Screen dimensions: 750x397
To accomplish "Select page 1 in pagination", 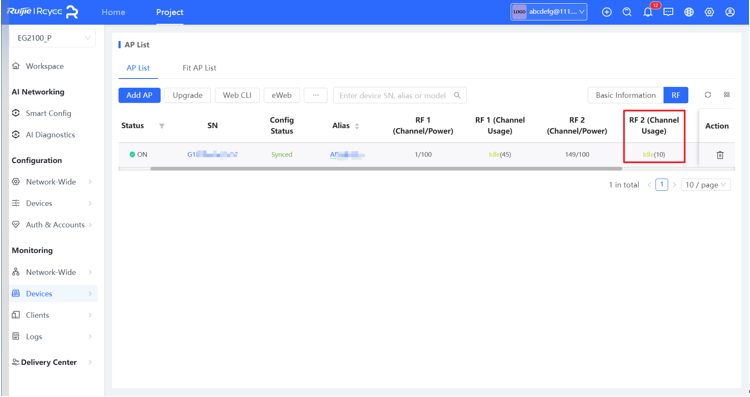I will coord(662,185).
